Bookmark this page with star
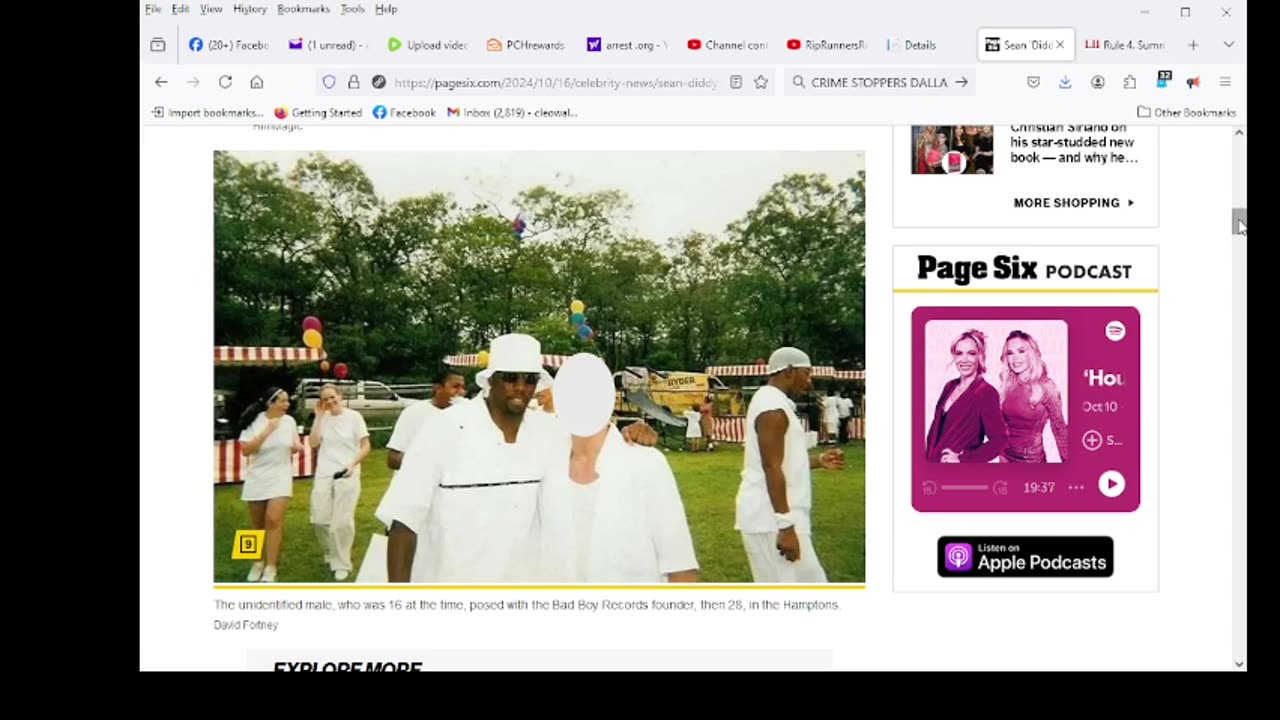This screenshot has height=720, width=1280. tap(761, 82)
